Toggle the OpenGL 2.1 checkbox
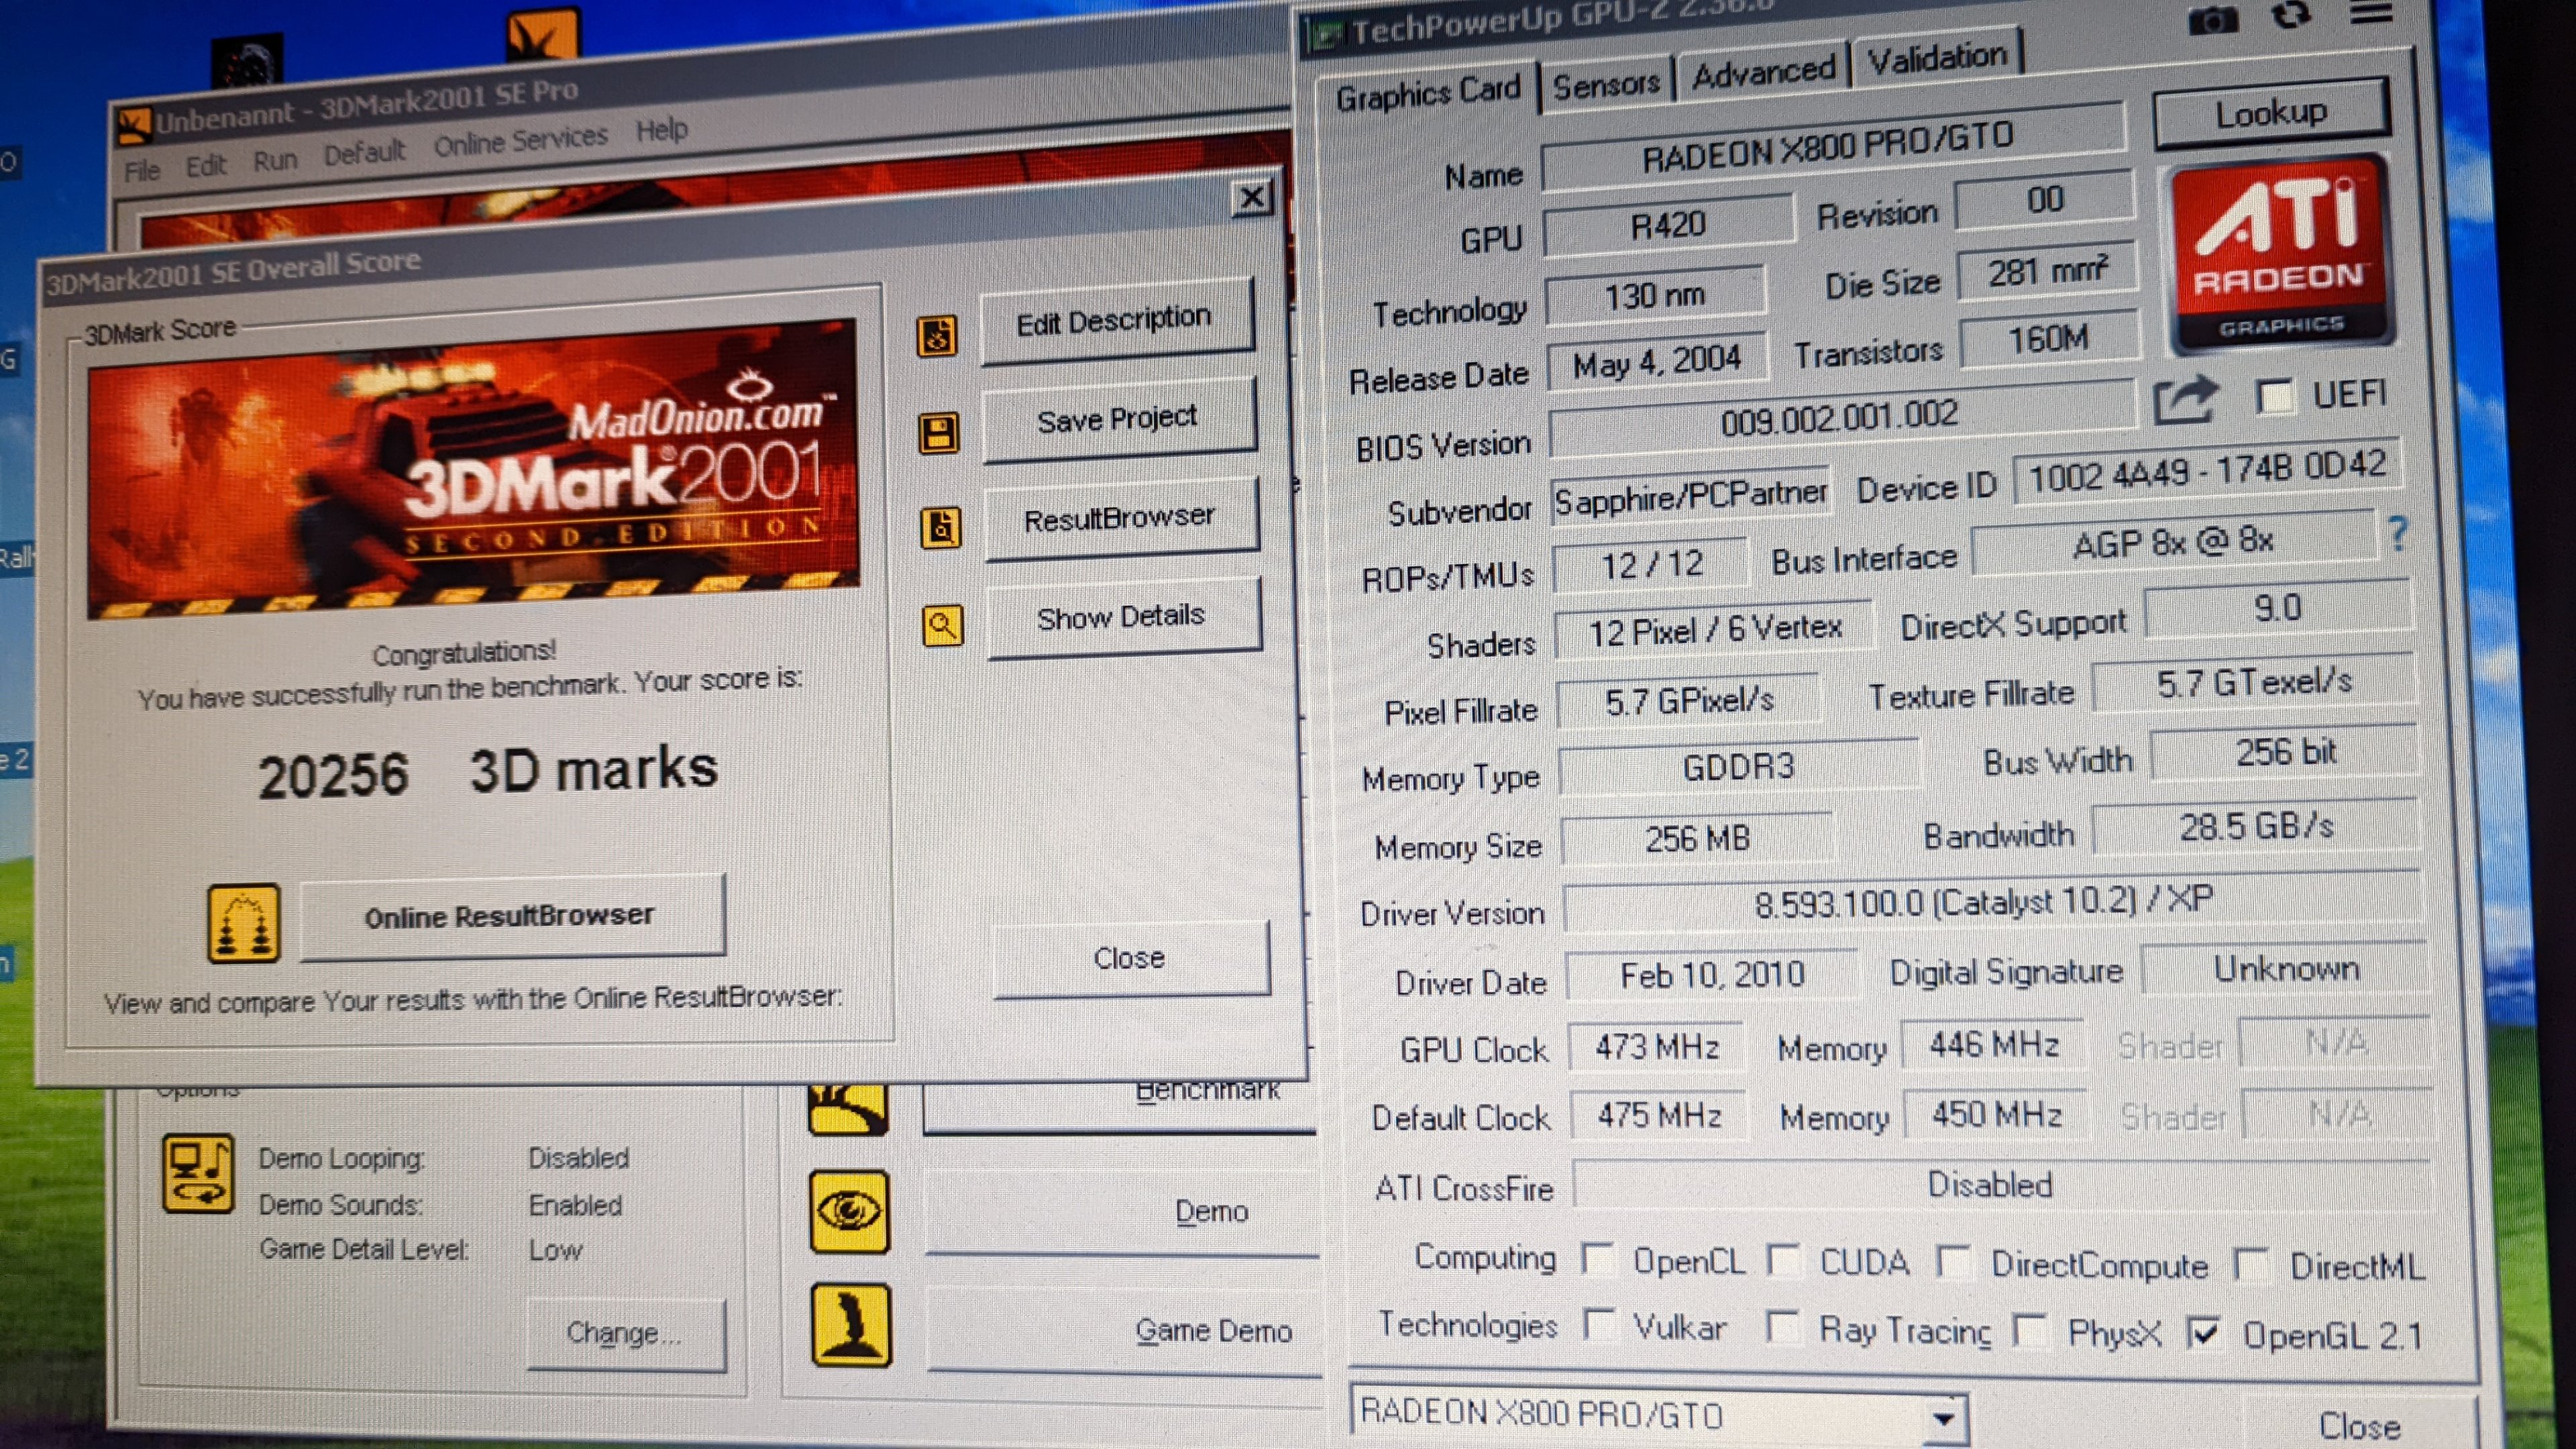 (x=2204, y=1333)
